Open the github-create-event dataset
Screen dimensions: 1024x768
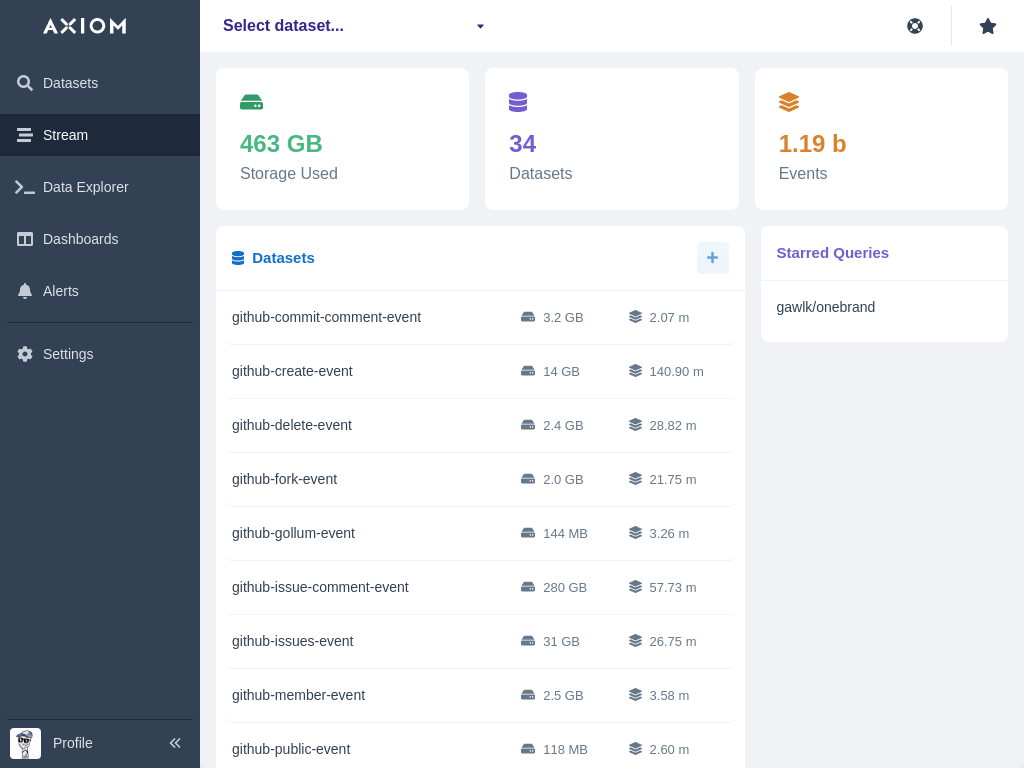click(292, 371)
